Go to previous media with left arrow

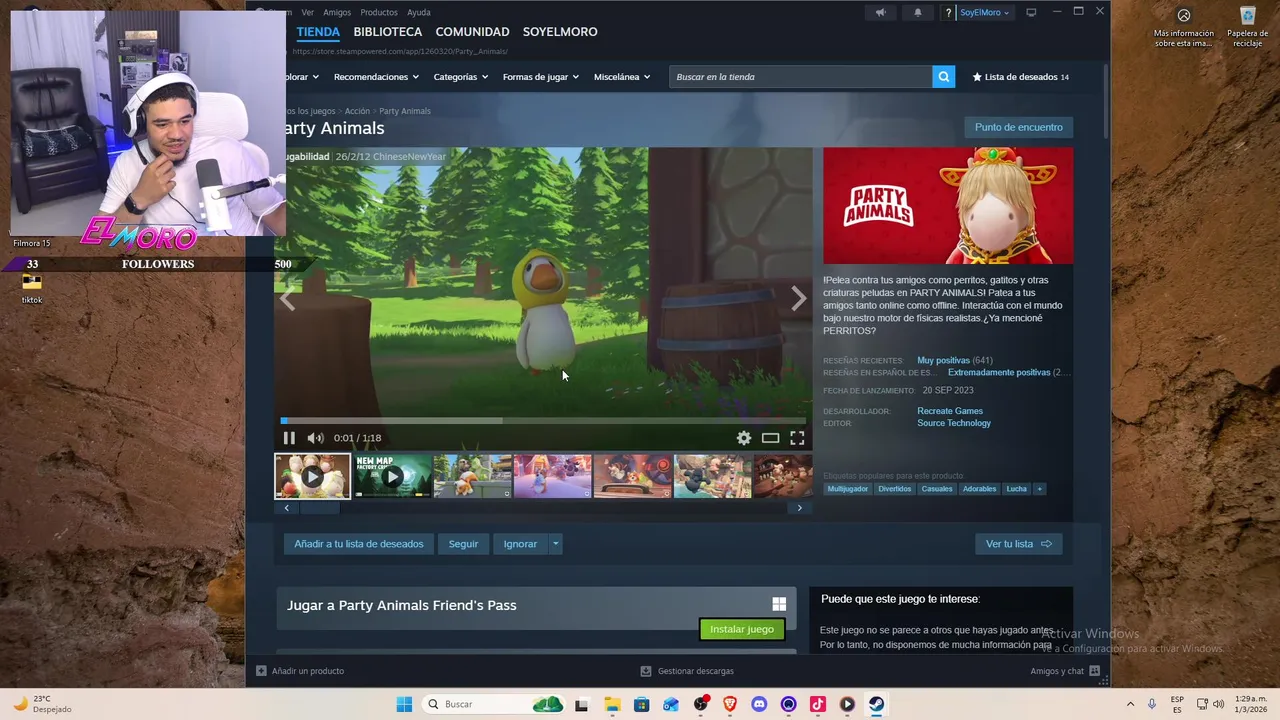pos(288,298)
